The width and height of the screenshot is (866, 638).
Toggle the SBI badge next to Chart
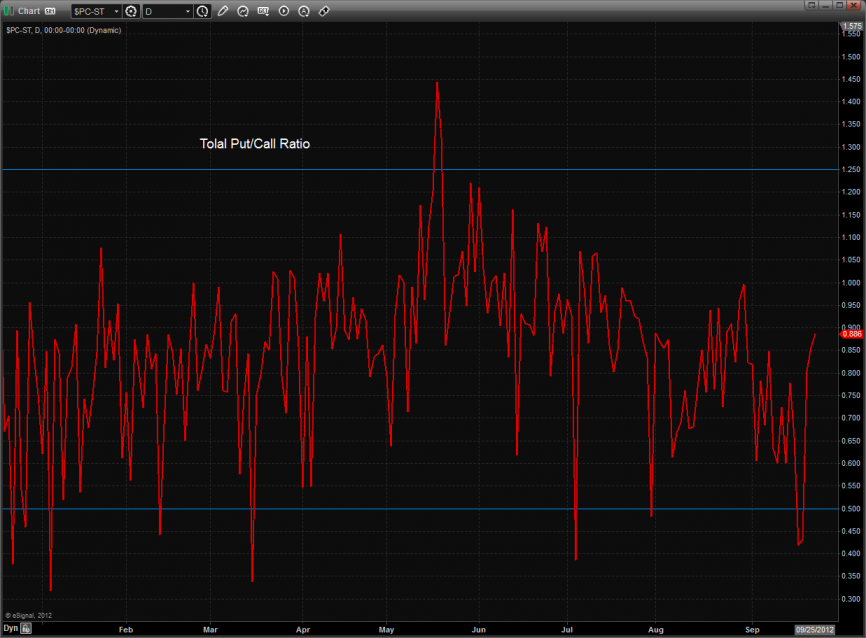pos(50,11)
